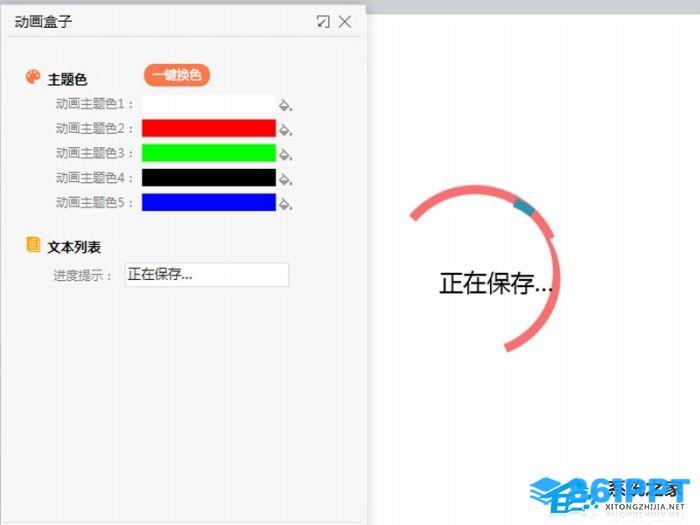Click the 正在保存... text on canvas
Viewport: 700px width, 525px height.
(496, 283)
